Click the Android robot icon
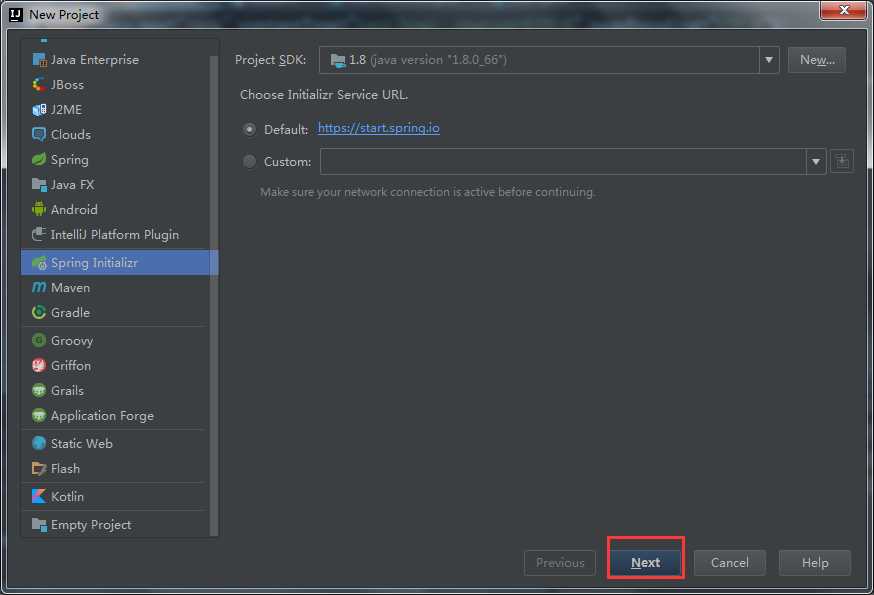This screenshot has height=595, width=874. [39, 210]
